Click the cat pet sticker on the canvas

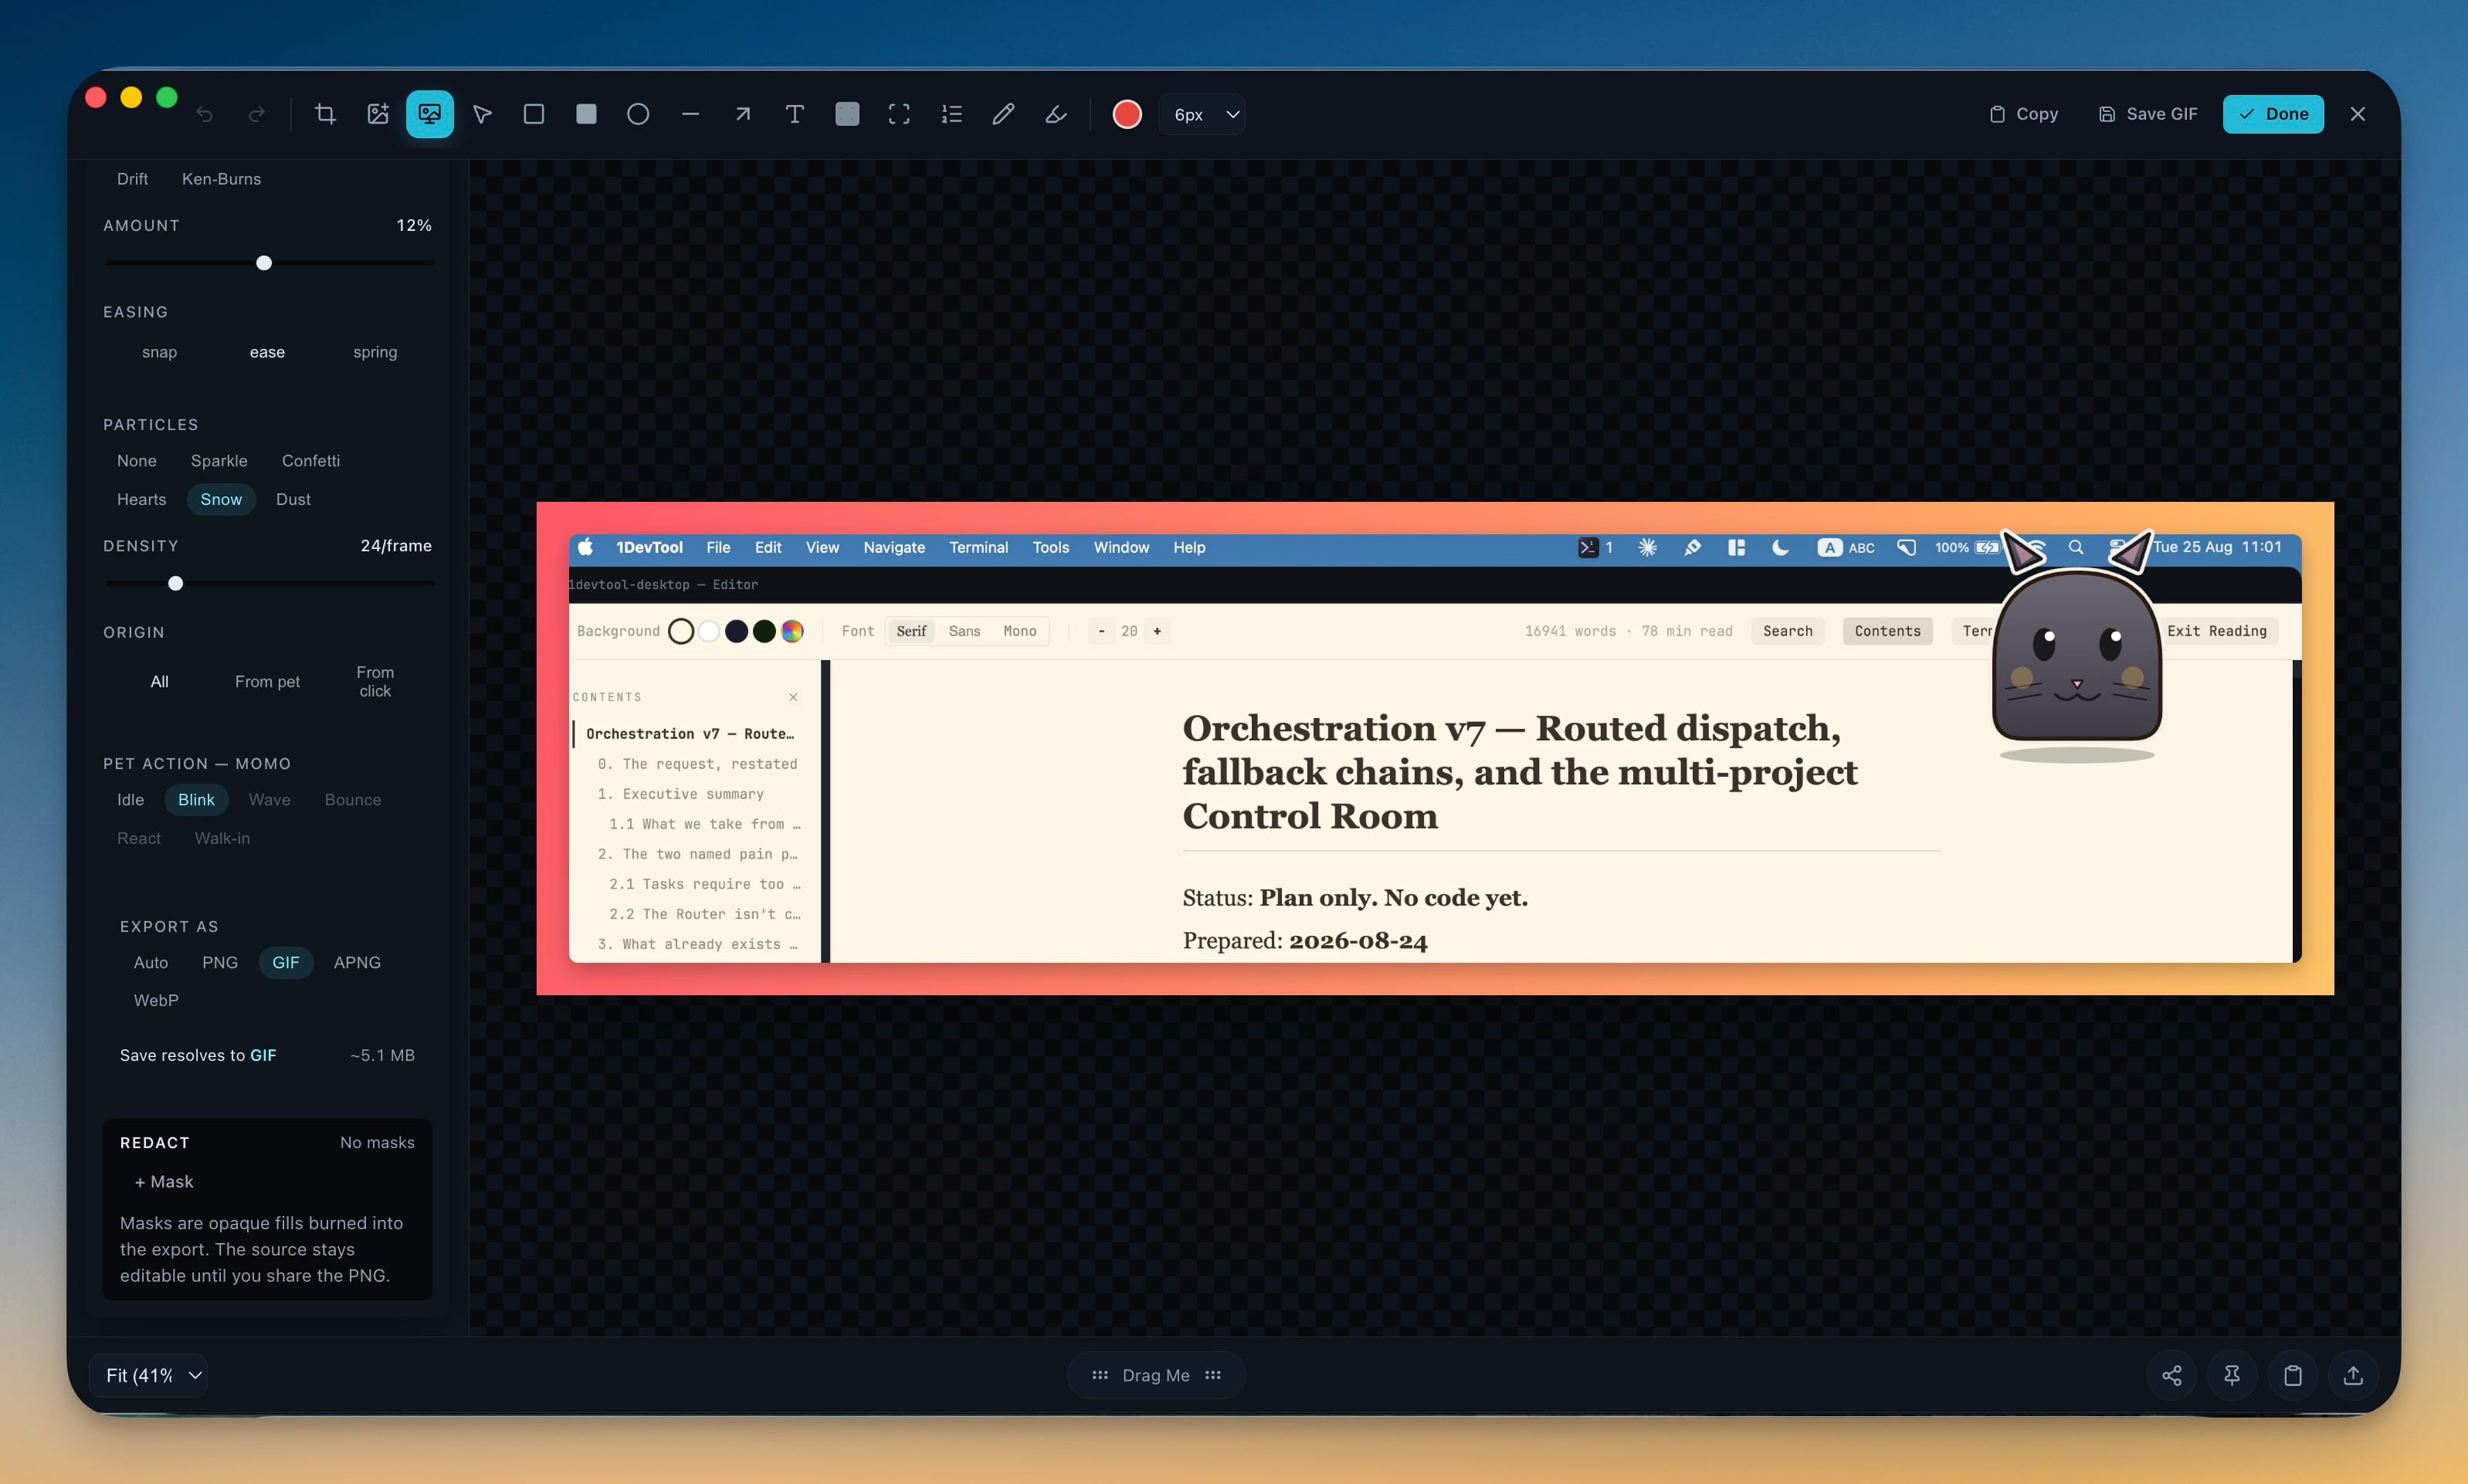2077,648
